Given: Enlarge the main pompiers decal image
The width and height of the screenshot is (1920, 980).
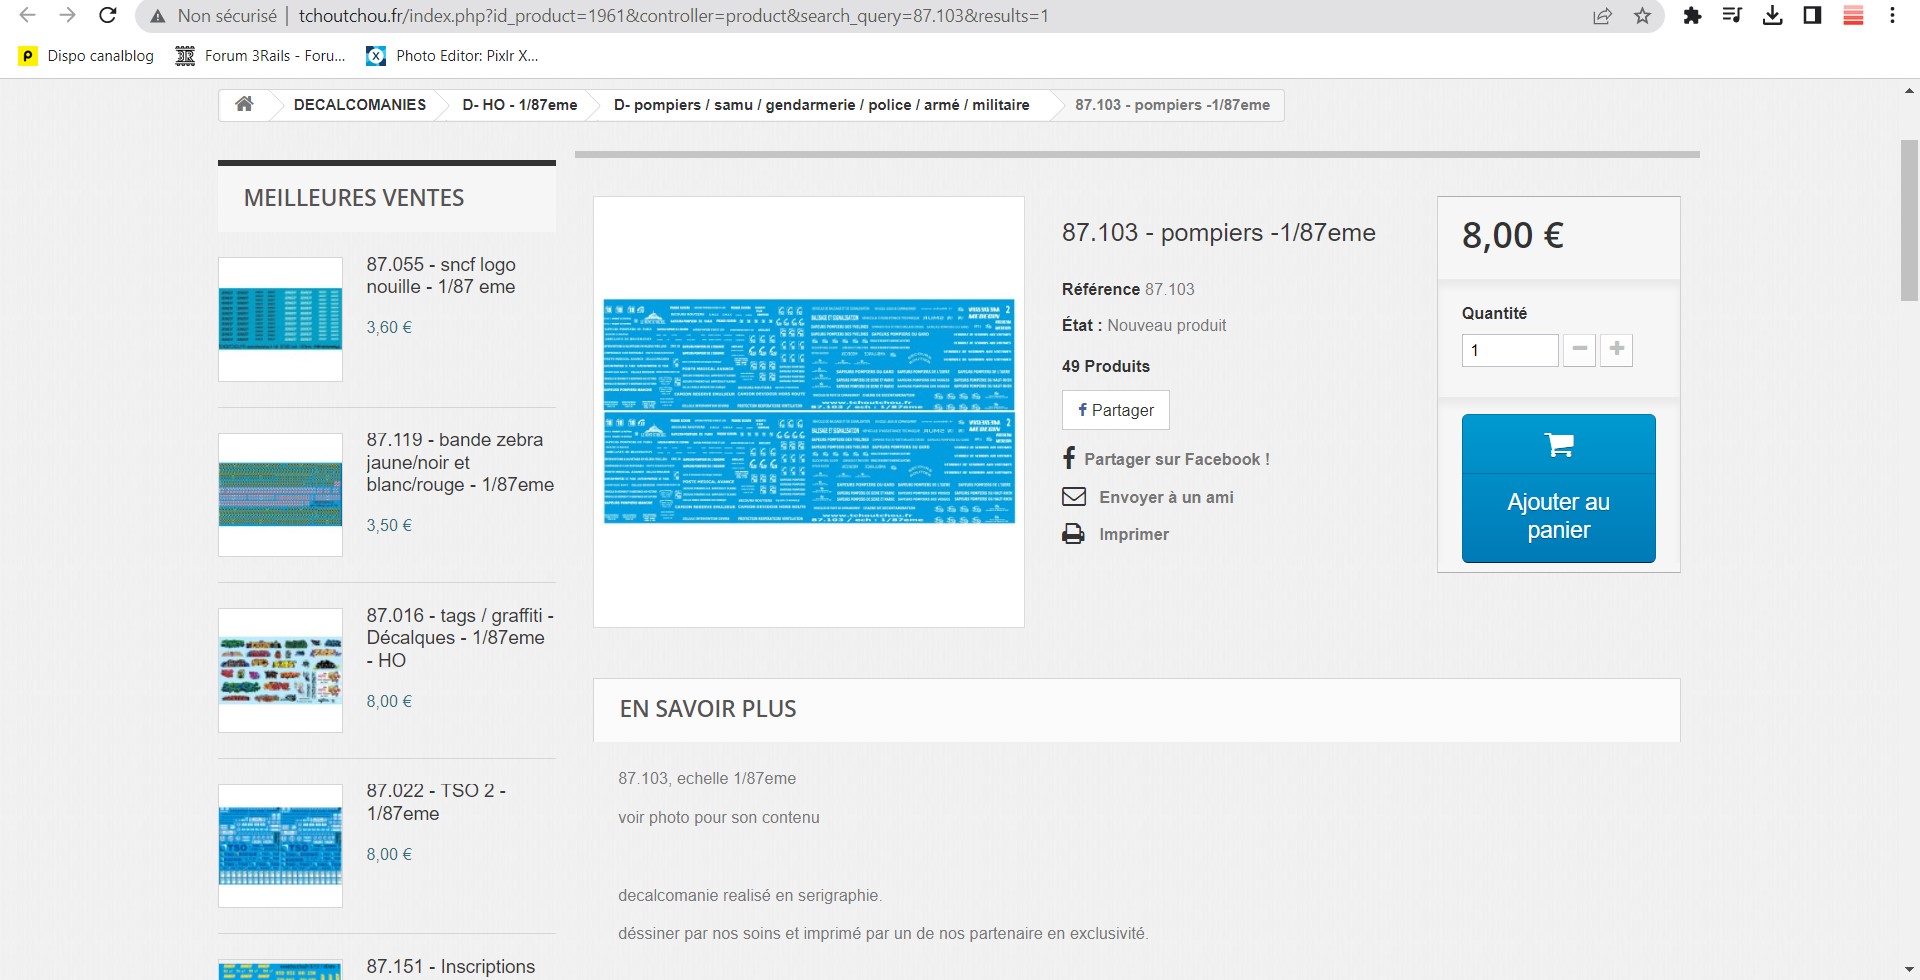Looking at the screenshot, I should (809, 411).
